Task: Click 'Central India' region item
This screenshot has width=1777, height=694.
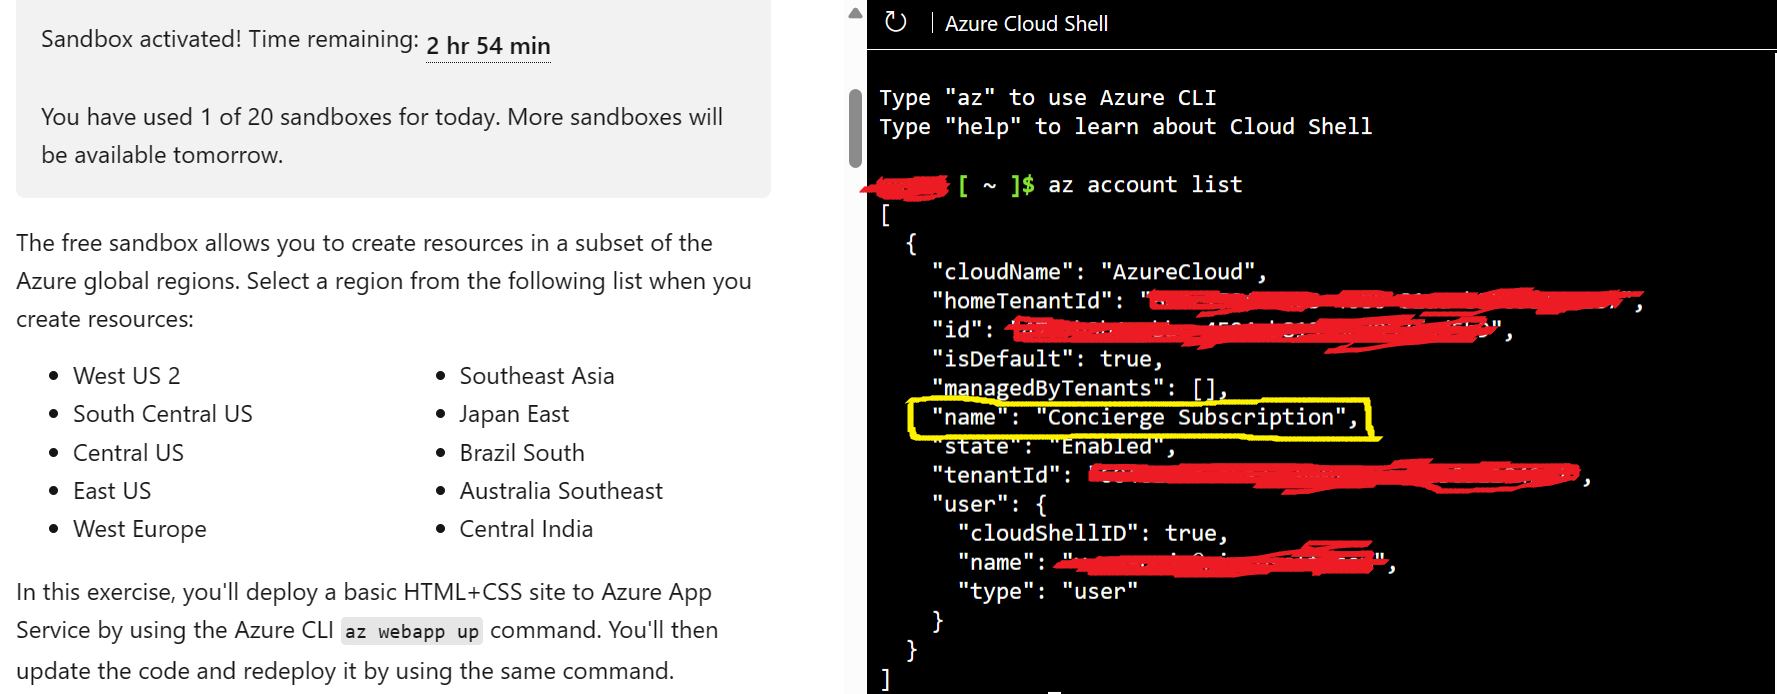Action: click(x=526, y=529)
